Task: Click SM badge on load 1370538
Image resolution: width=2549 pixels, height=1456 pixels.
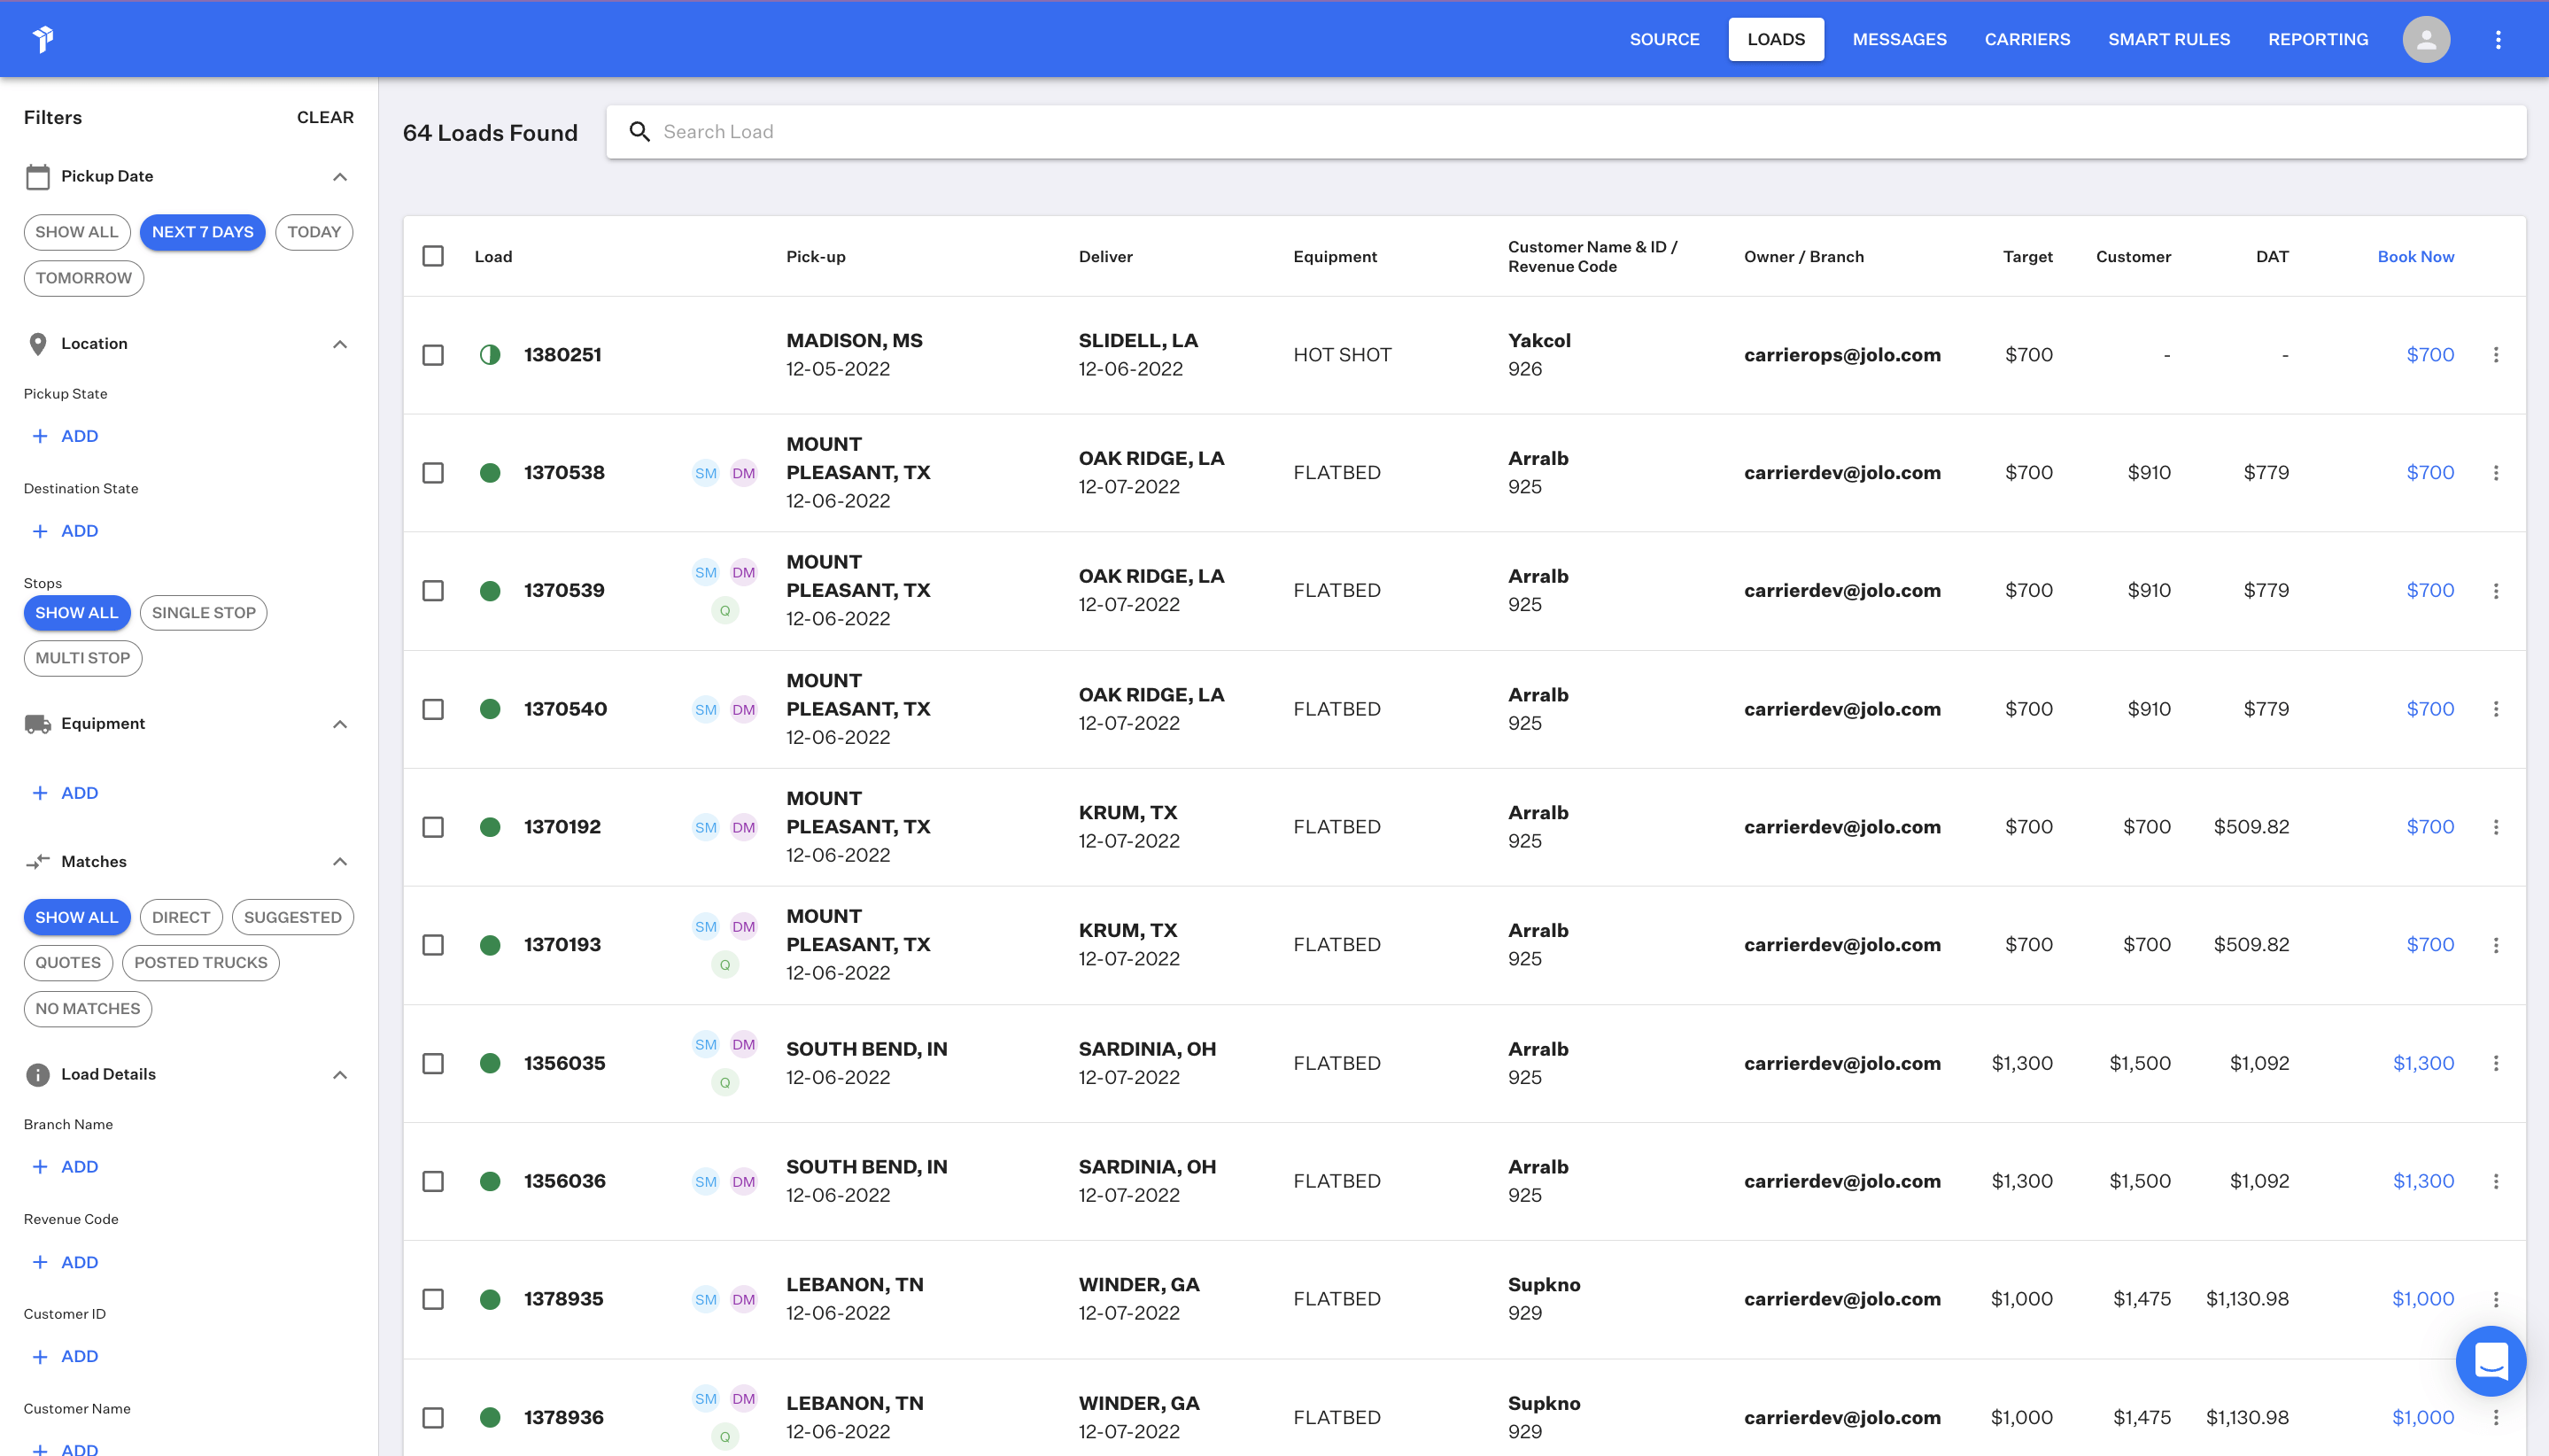Action: pos(705,473)
